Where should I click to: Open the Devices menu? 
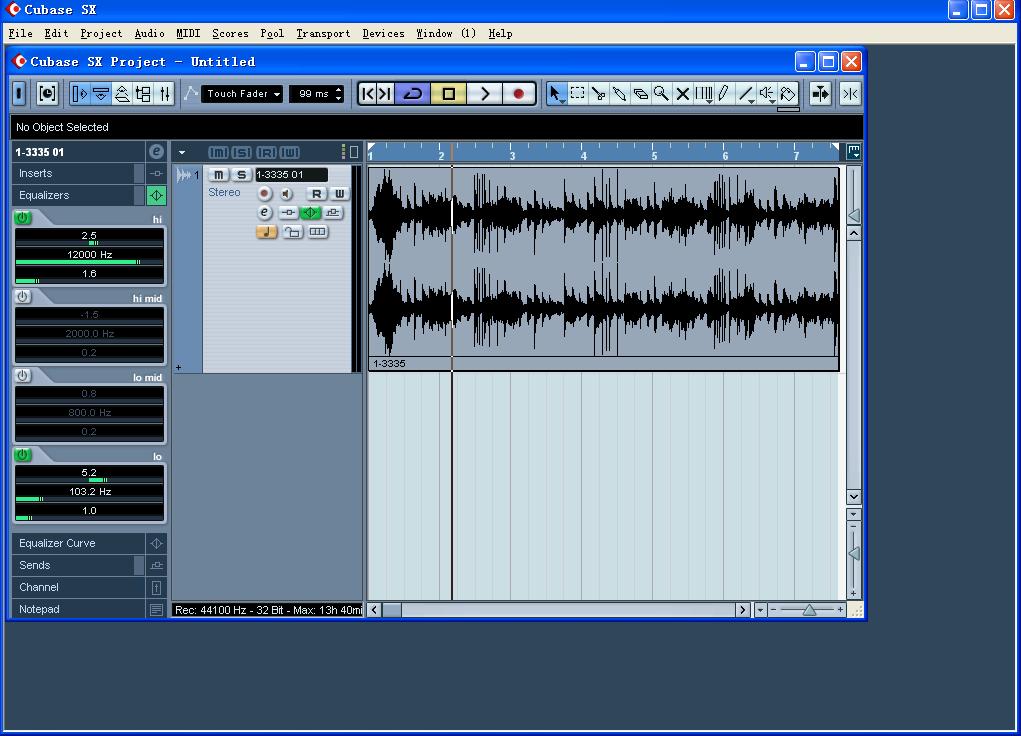click(383, 33)
